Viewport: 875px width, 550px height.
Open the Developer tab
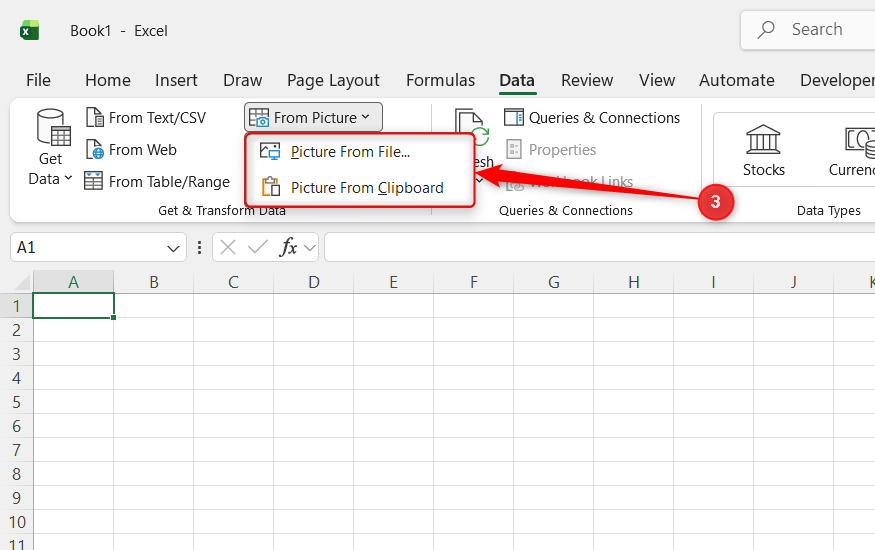coord(836,80)
